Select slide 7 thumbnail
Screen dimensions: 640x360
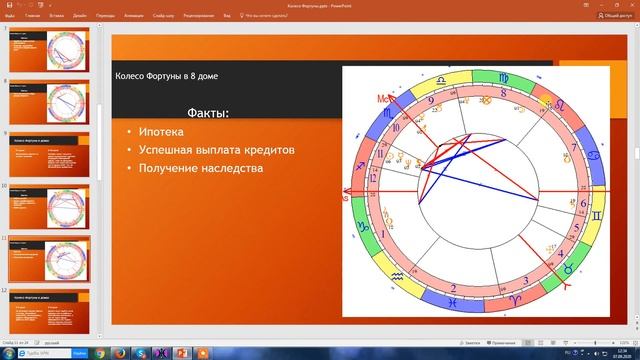coord(49,49)
